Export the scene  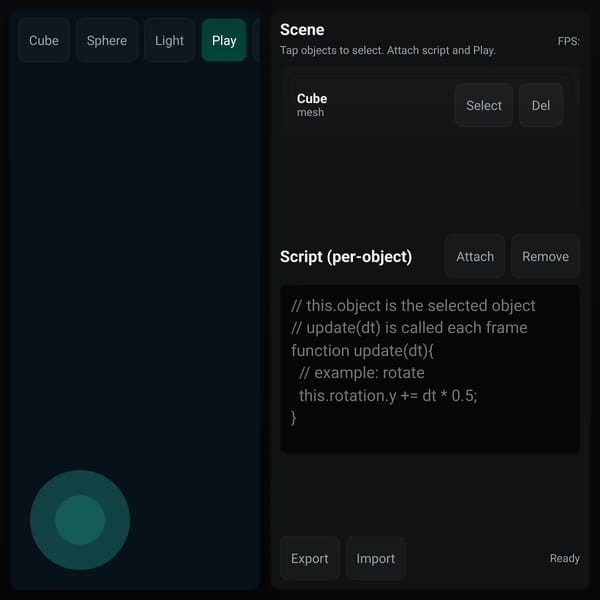pos(310,558)
